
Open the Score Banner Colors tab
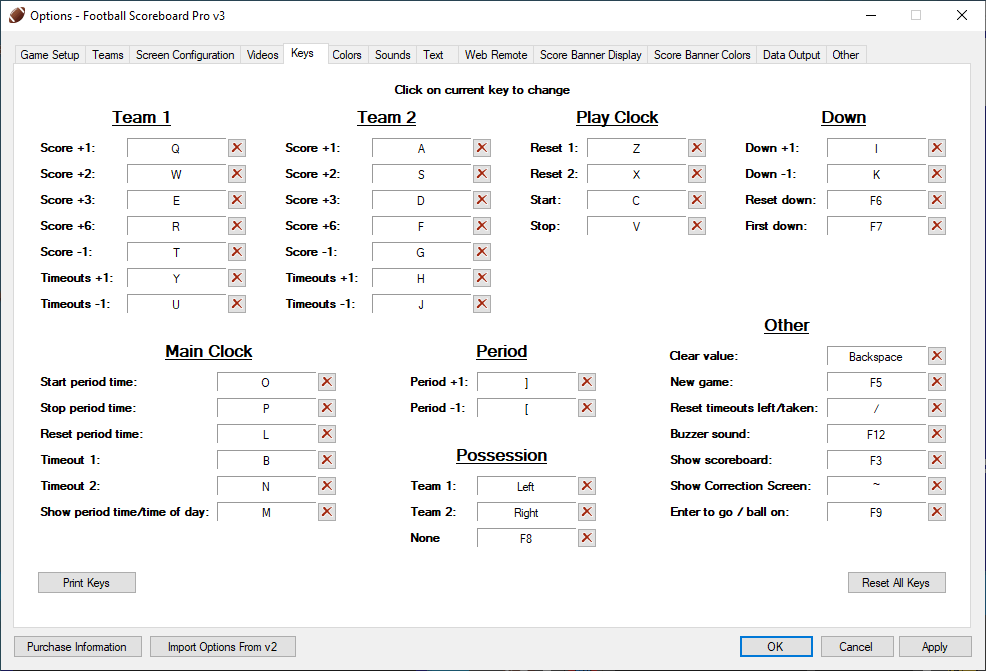point(702,55)
